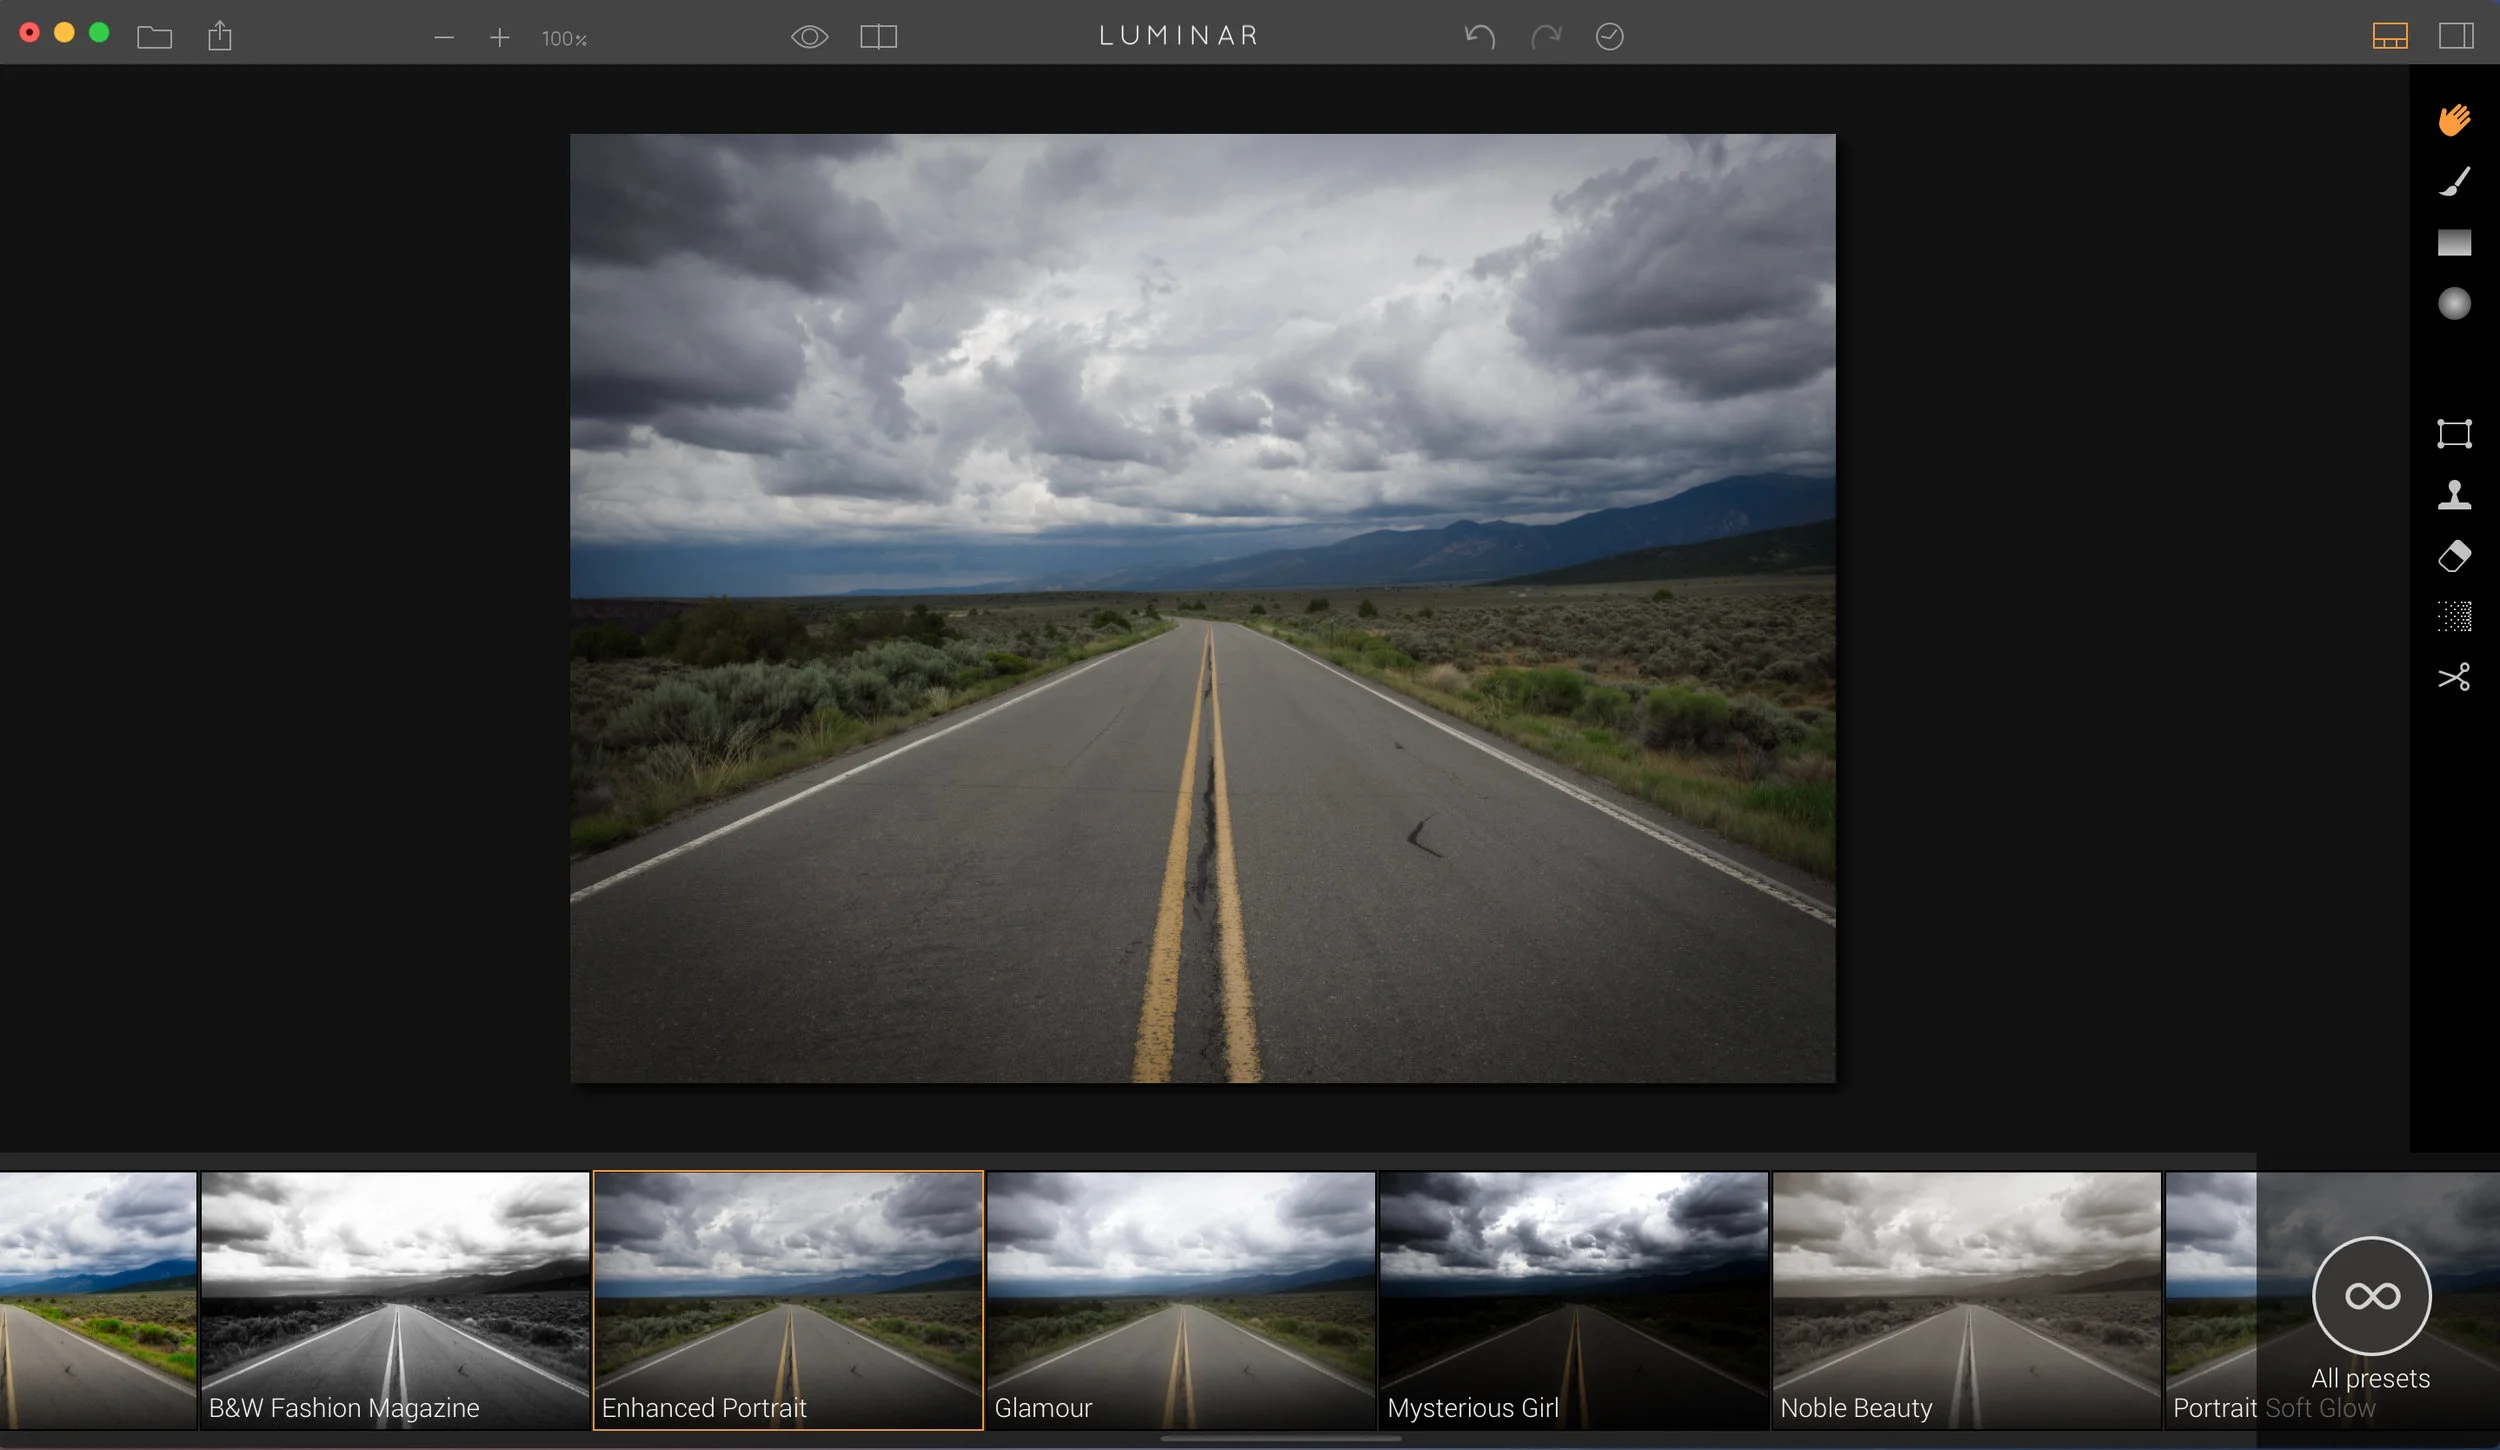The height and width of the screenshot is (1450, 2500).
Task: Click the 100% zoom level
Action: click(564, 39)
